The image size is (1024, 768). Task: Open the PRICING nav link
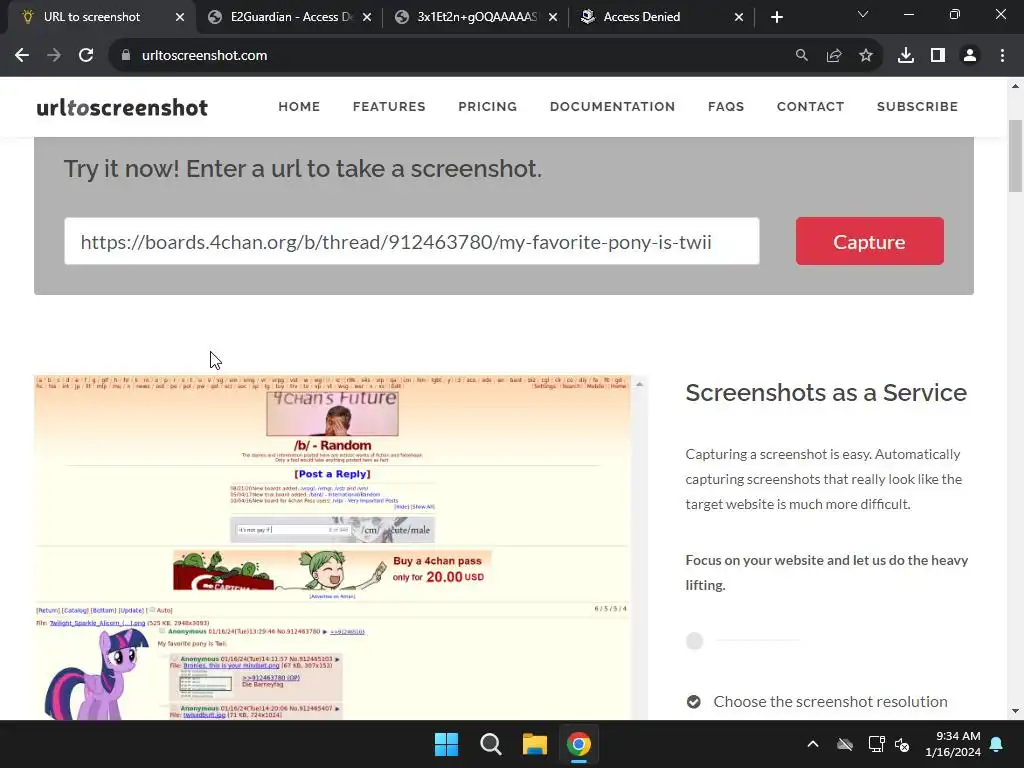click(488, 106)
